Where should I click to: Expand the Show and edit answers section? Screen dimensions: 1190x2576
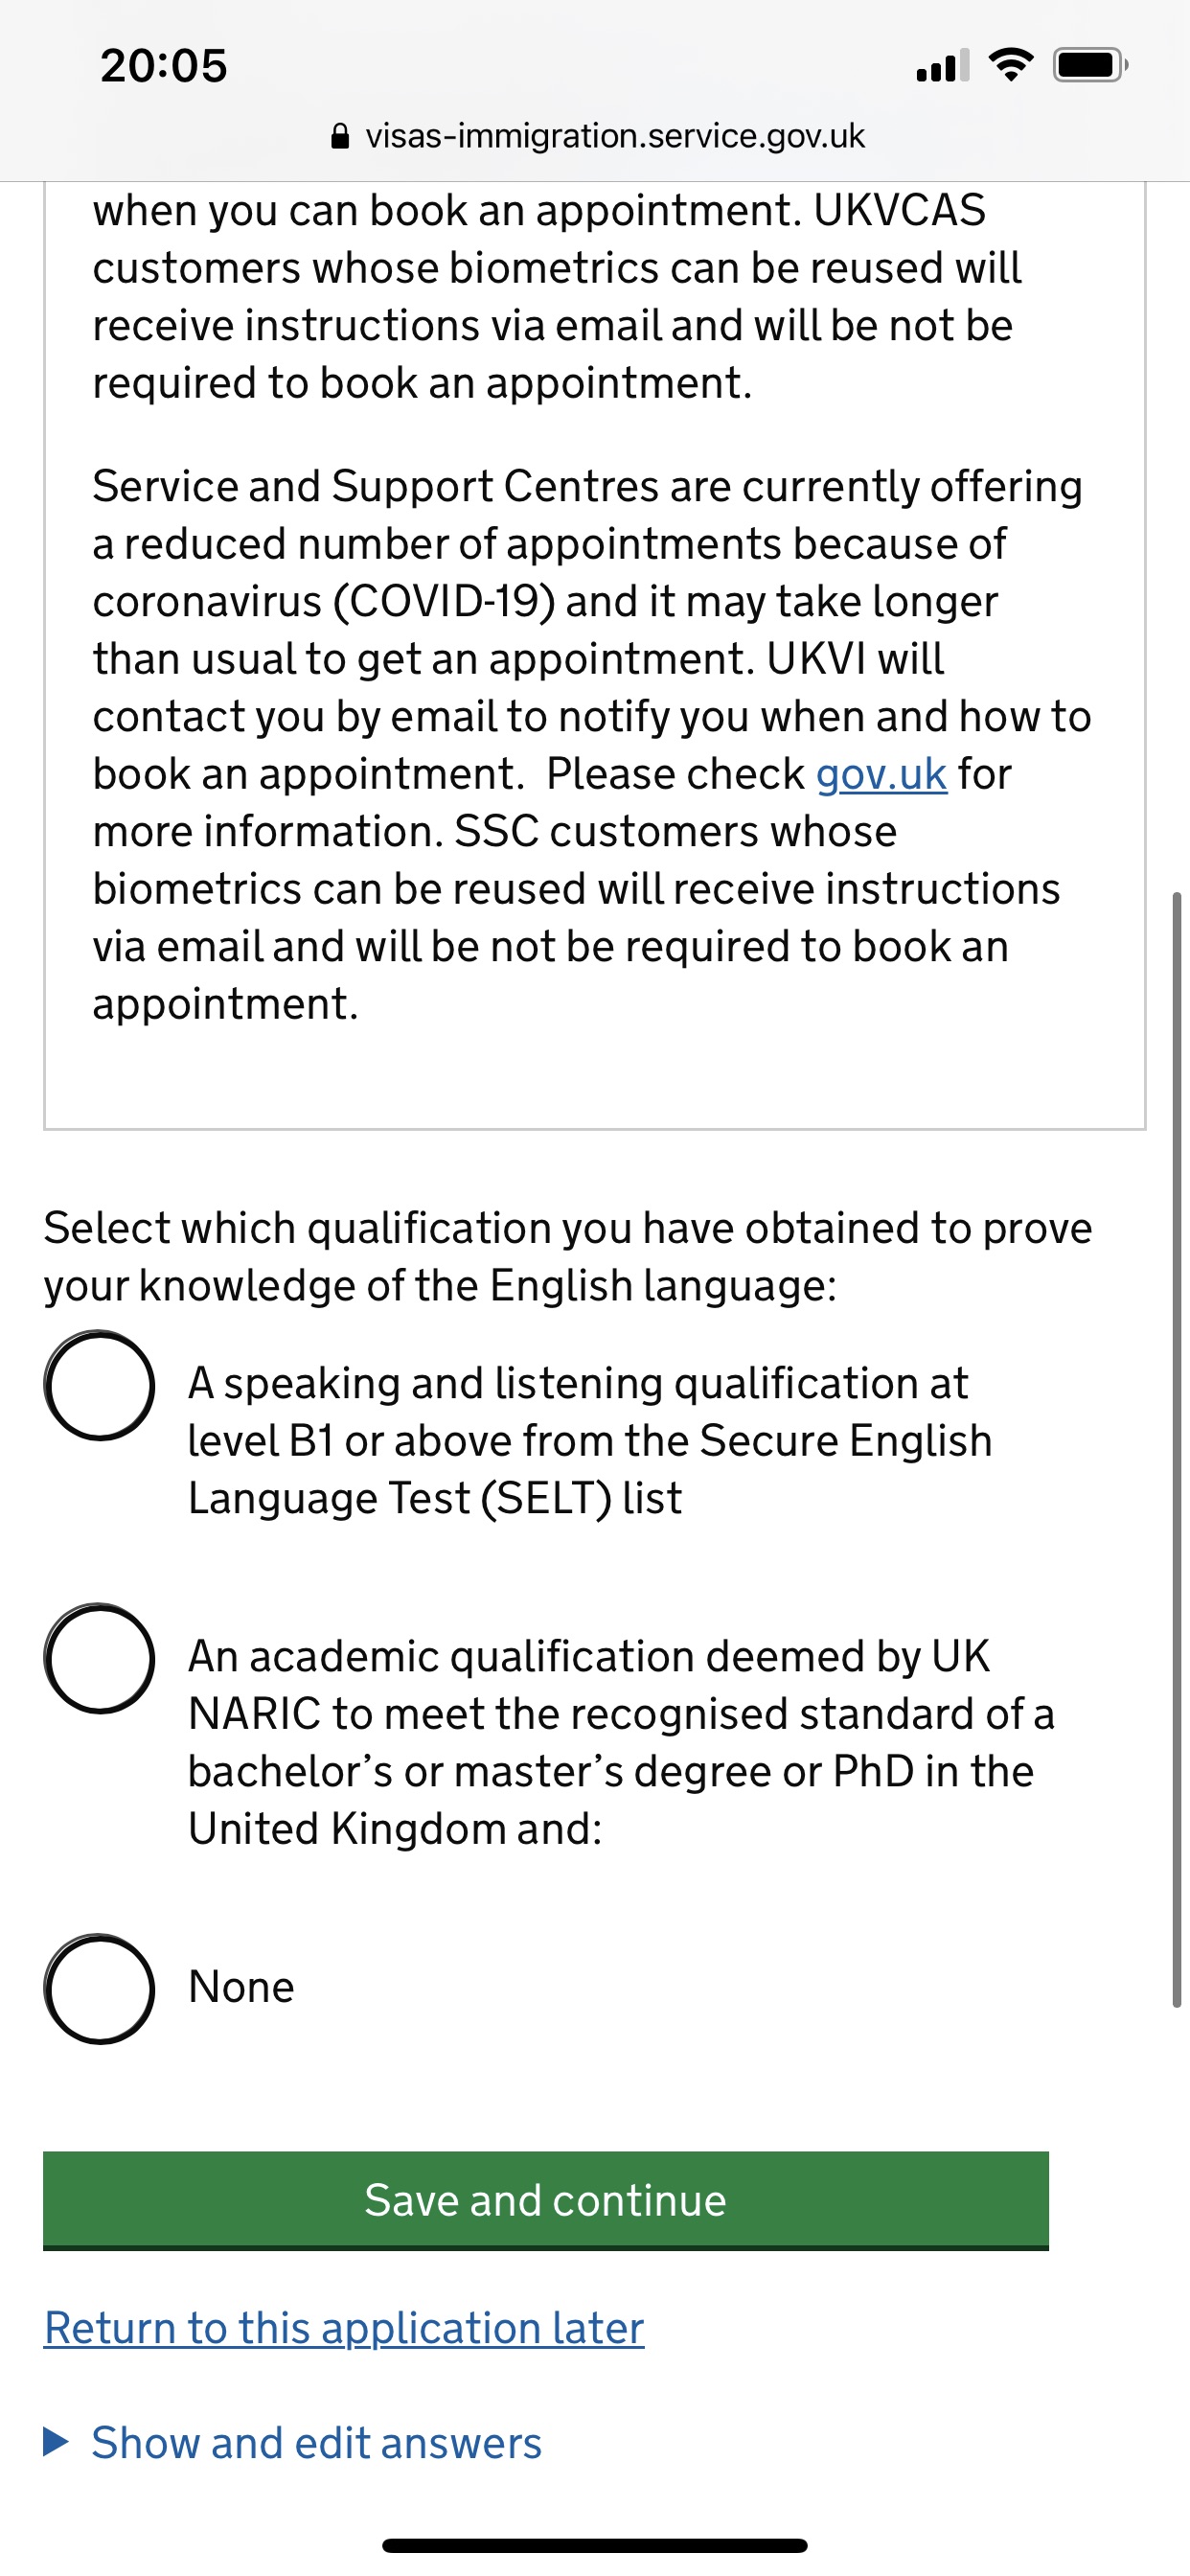pos(316,2443)
